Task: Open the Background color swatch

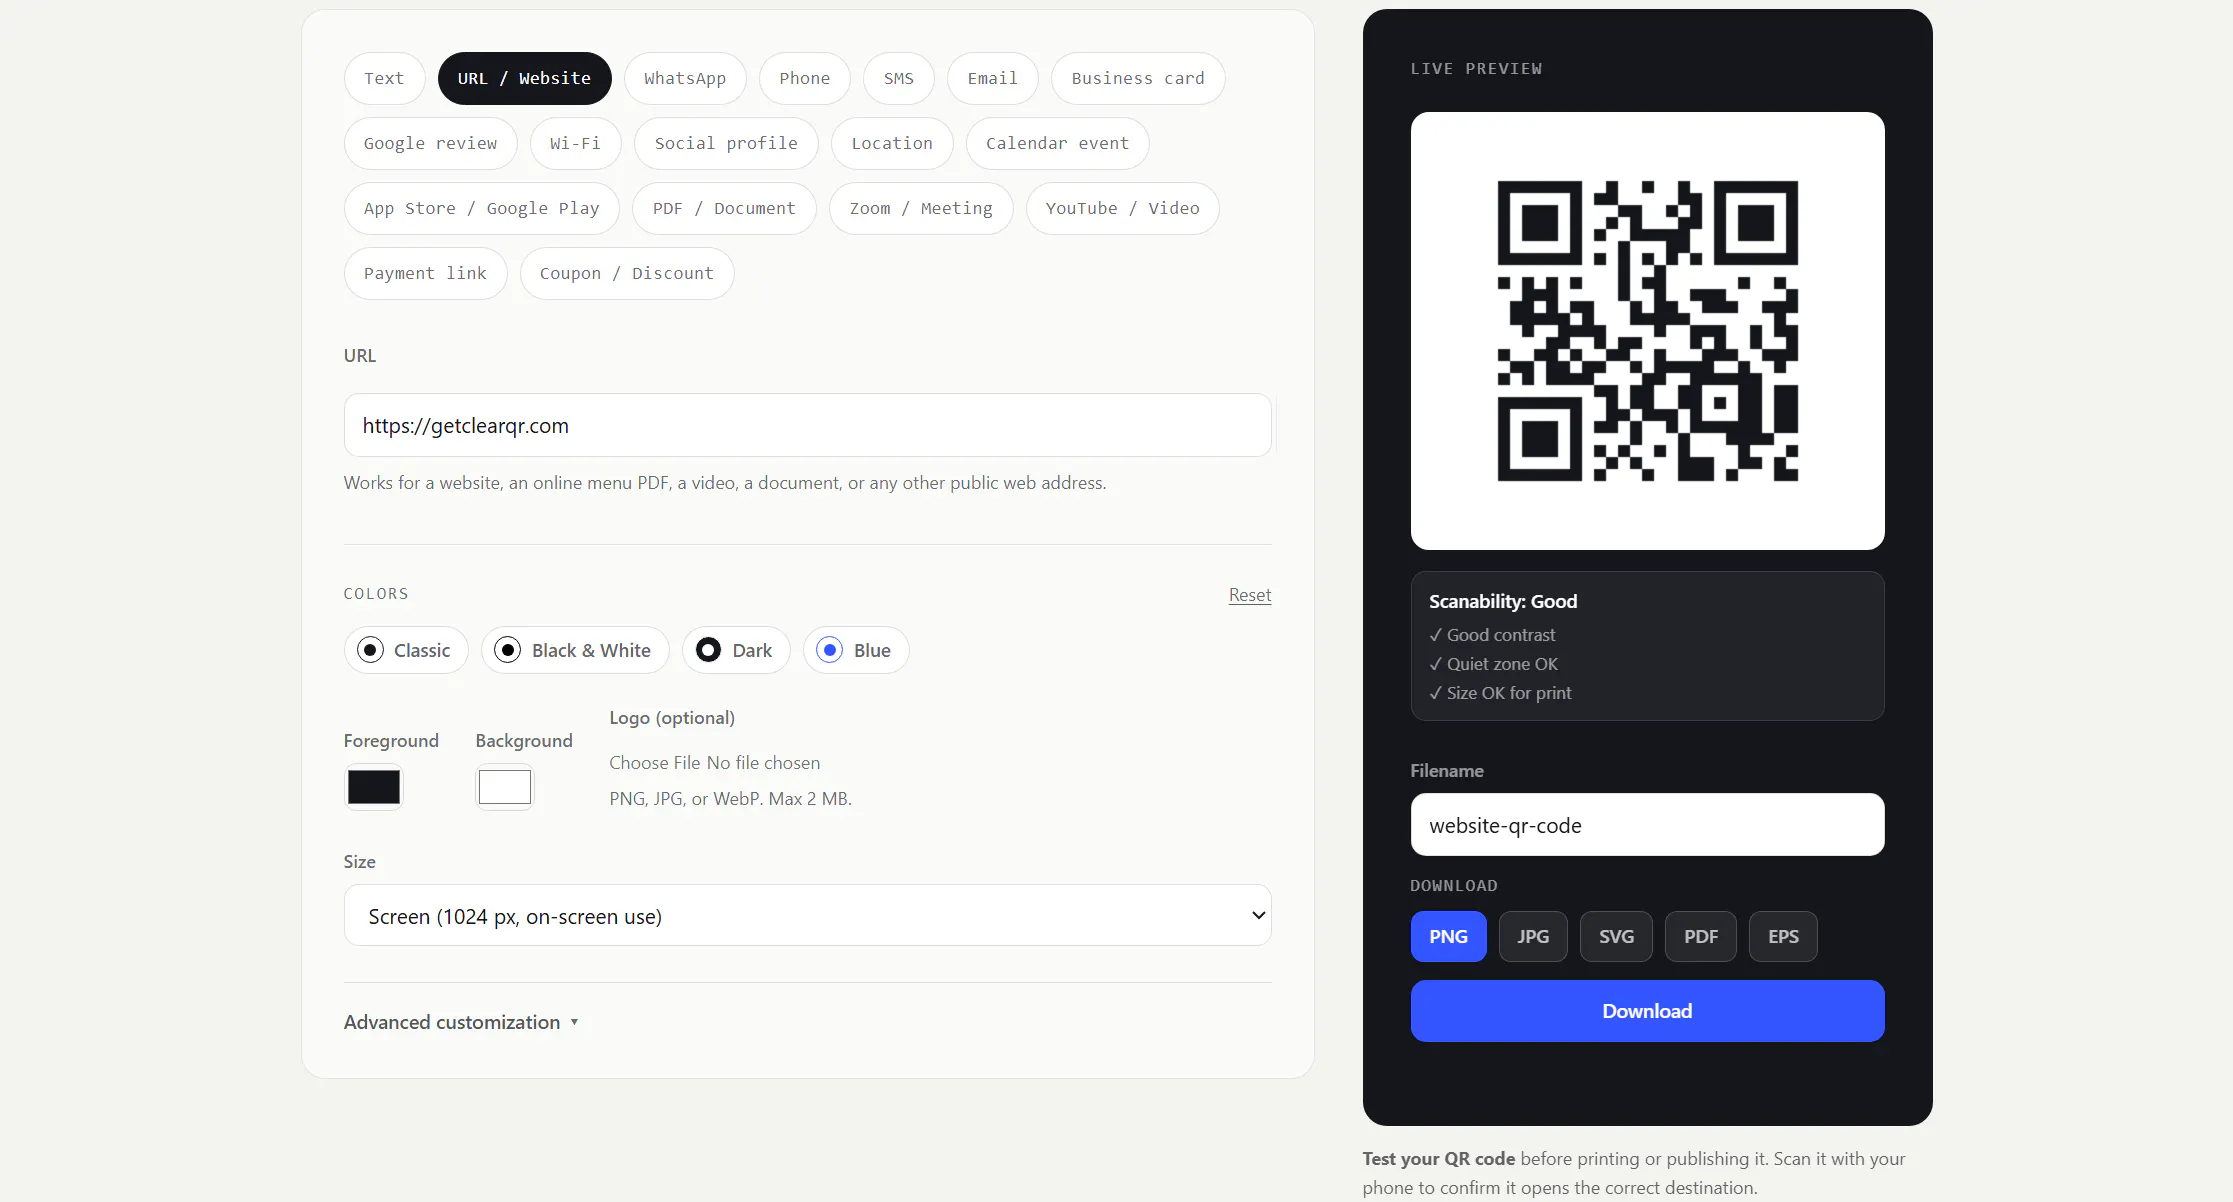Action: [504, 787]
